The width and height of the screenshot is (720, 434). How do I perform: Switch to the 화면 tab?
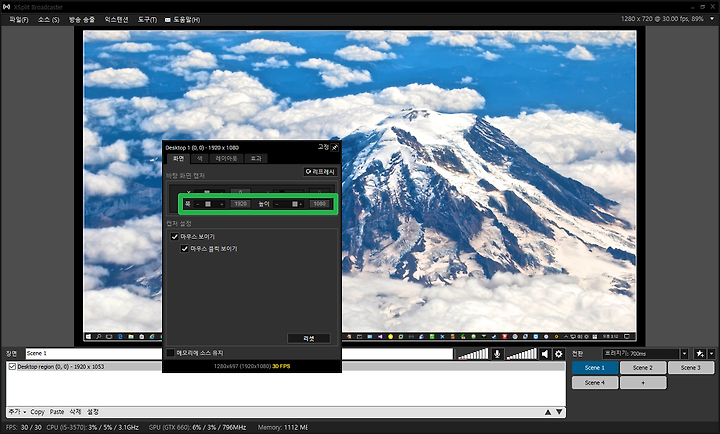[x=178, y=158]
